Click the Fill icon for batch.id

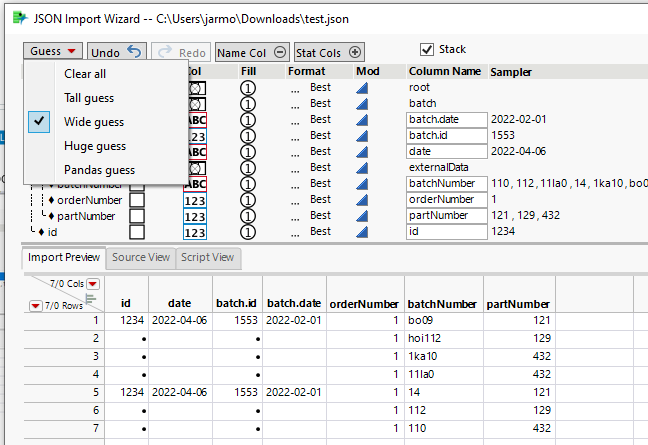(248, 136)
